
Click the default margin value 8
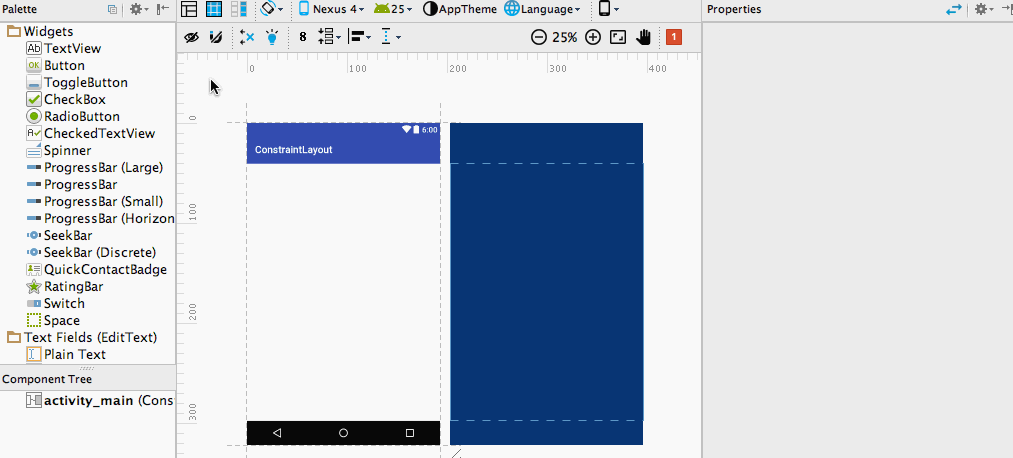coord(303,37)
